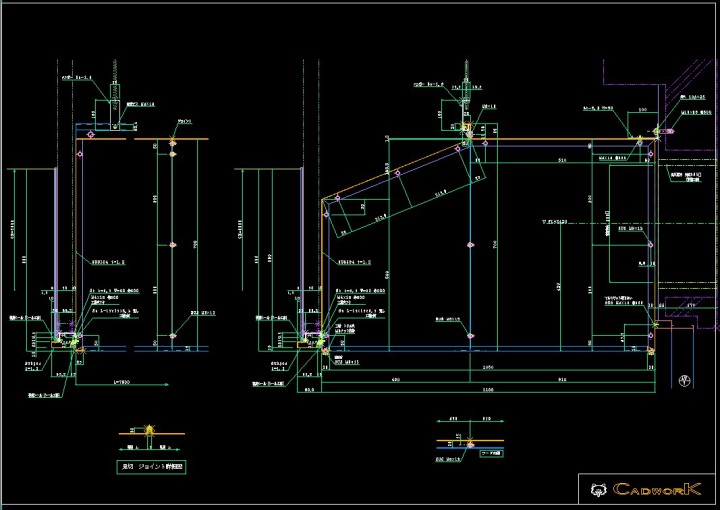This screenshot has width=720, height=510.
Task: Click the Cadwork watermark text
Action: tap(660, 490)
